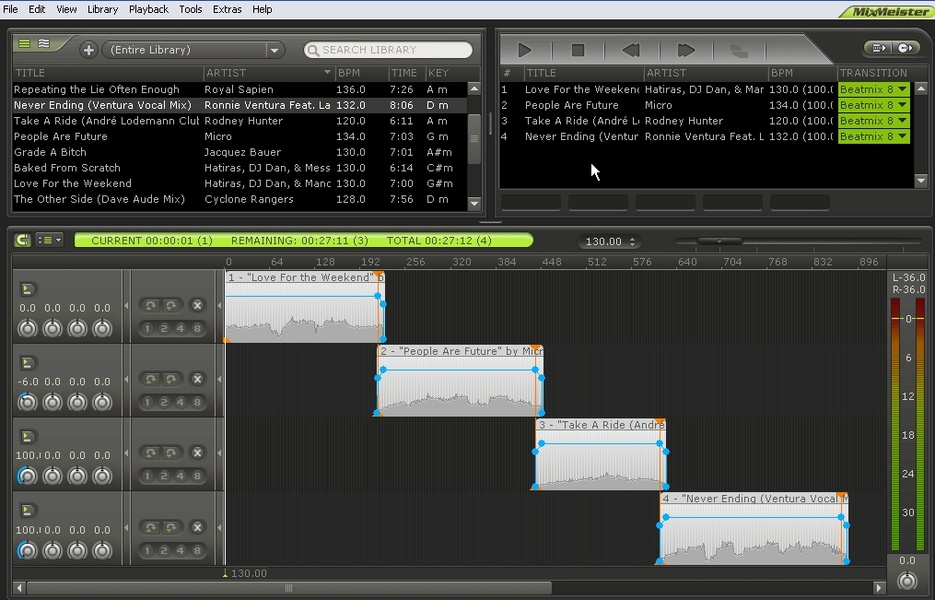935x600 pixels.
Task: Skip to previous track with rewind icon
Action: click(x=630, y=50)
